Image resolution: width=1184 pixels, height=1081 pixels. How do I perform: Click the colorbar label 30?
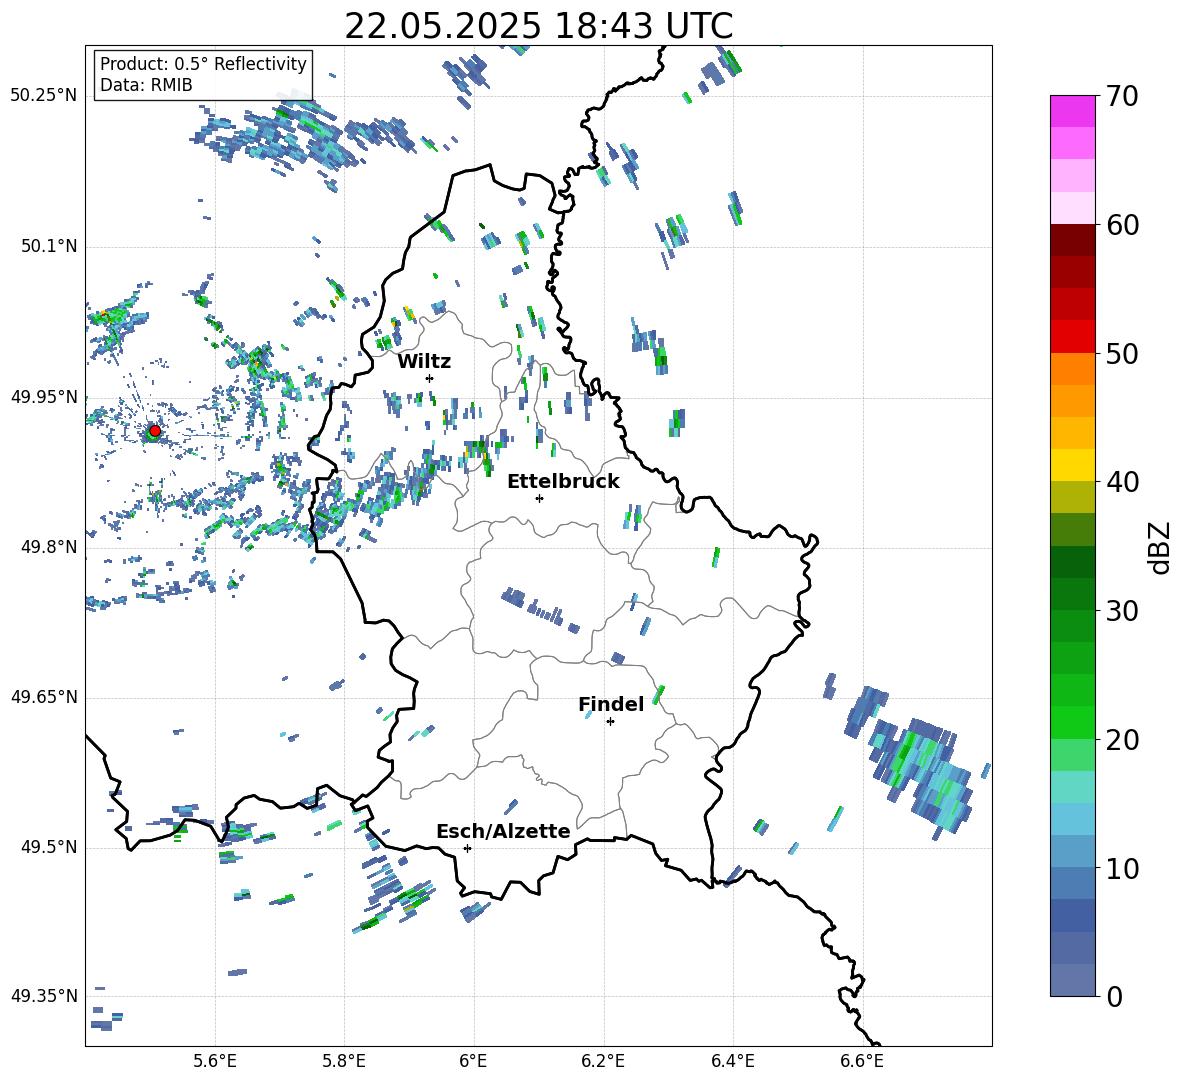(1121, 611)
